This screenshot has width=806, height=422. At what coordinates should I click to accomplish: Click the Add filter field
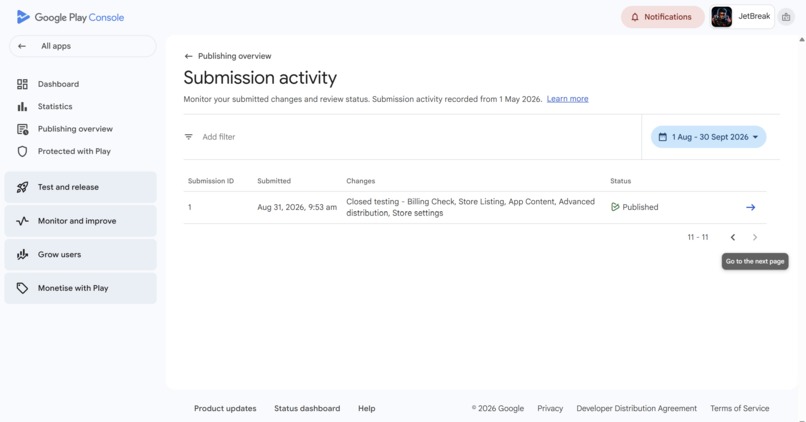(x=218, y=137)
